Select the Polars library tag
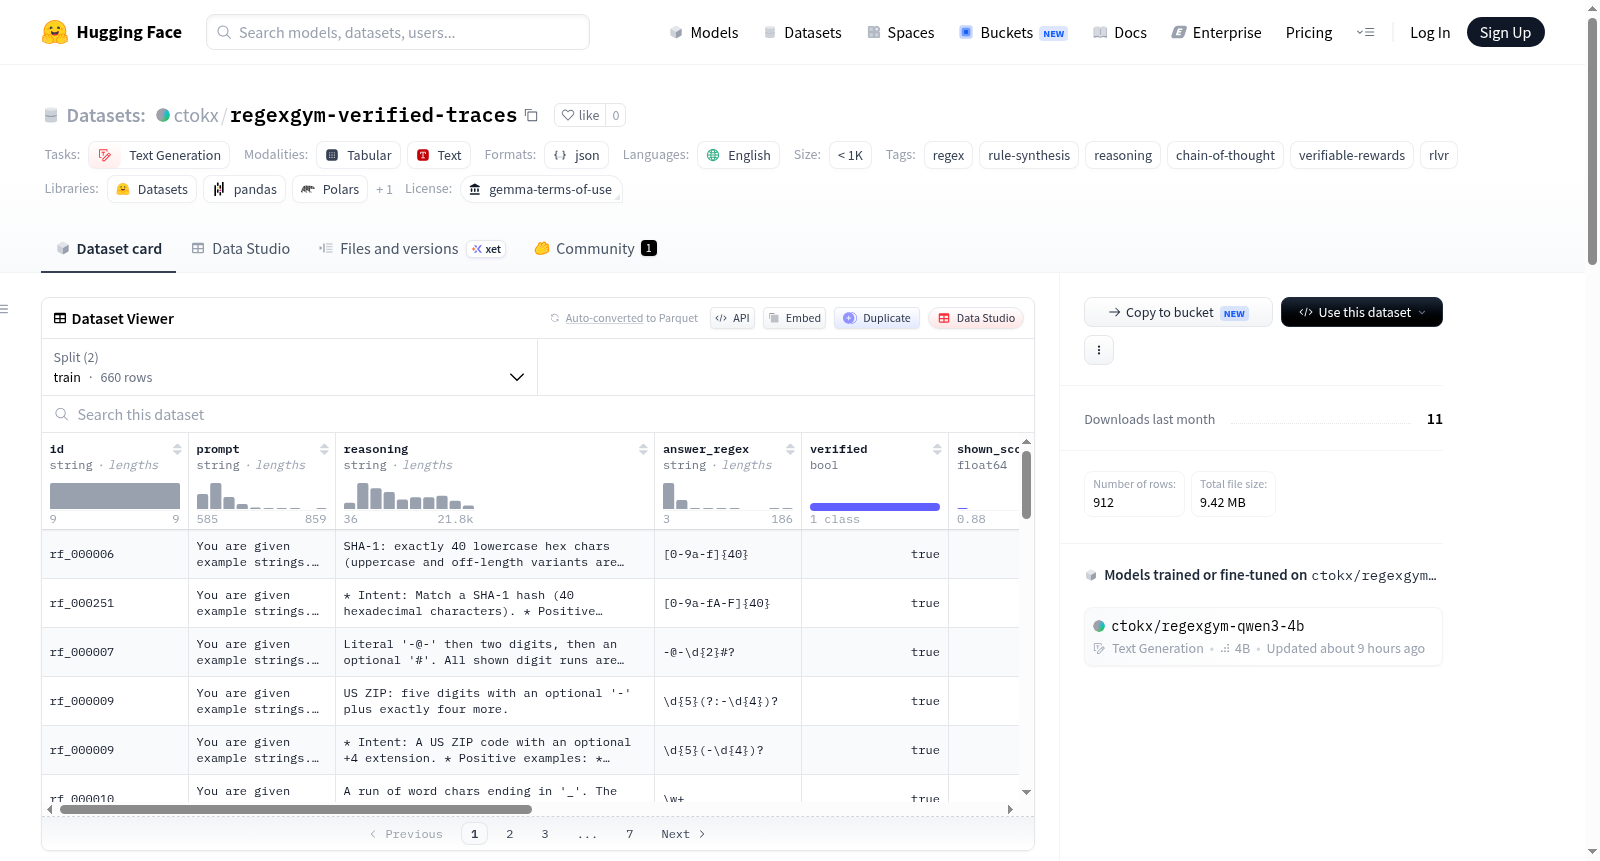The image size is (1600, 861). click(x=330, y=189)
